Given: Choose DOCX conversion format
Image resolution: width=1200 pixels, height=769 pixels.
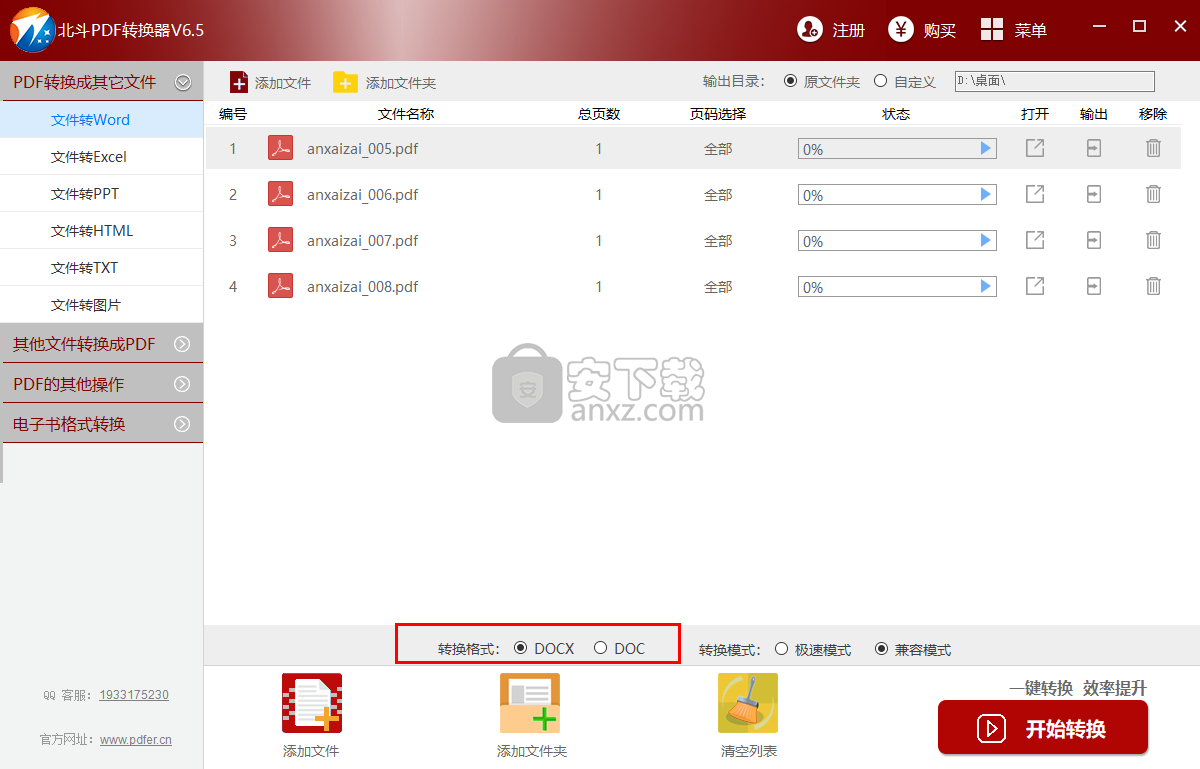Looking at the screenshot, I should click(520, 648).
